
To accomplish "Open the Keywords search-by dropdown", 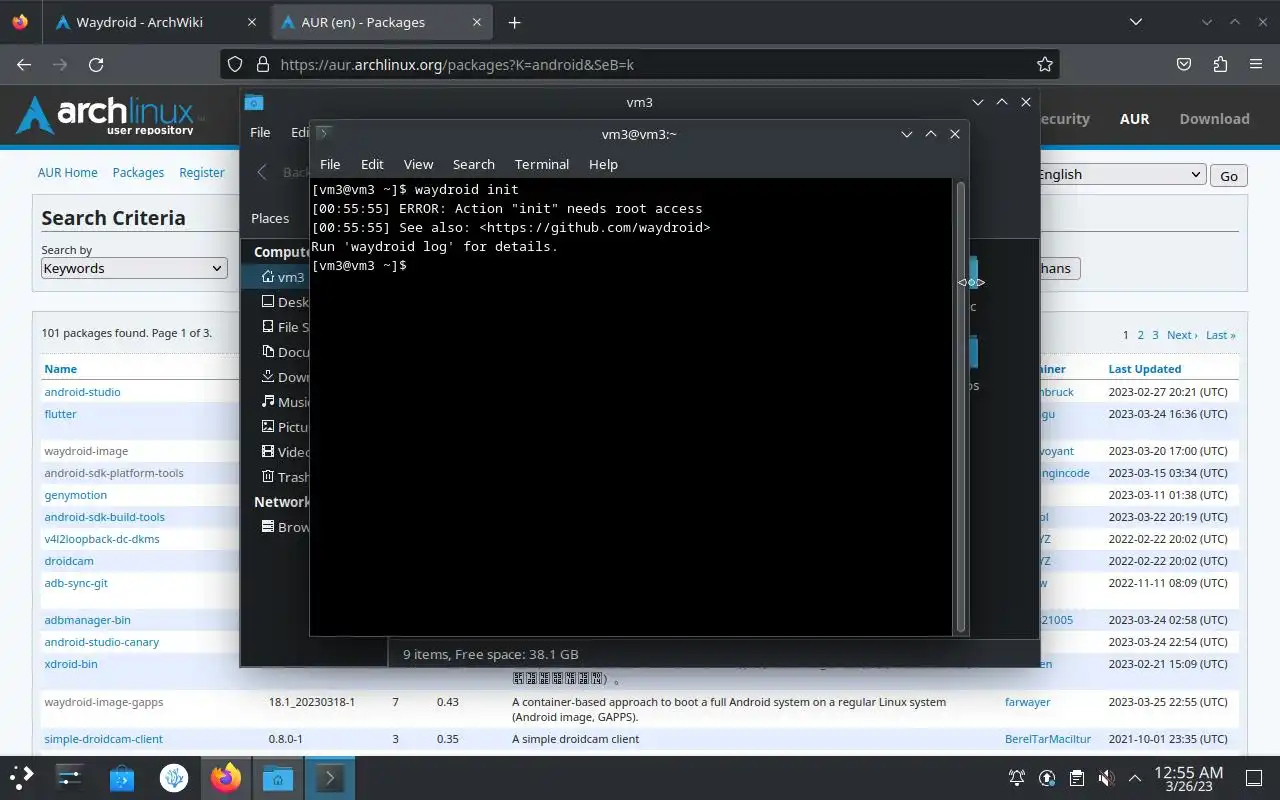I will click(134, 268).
